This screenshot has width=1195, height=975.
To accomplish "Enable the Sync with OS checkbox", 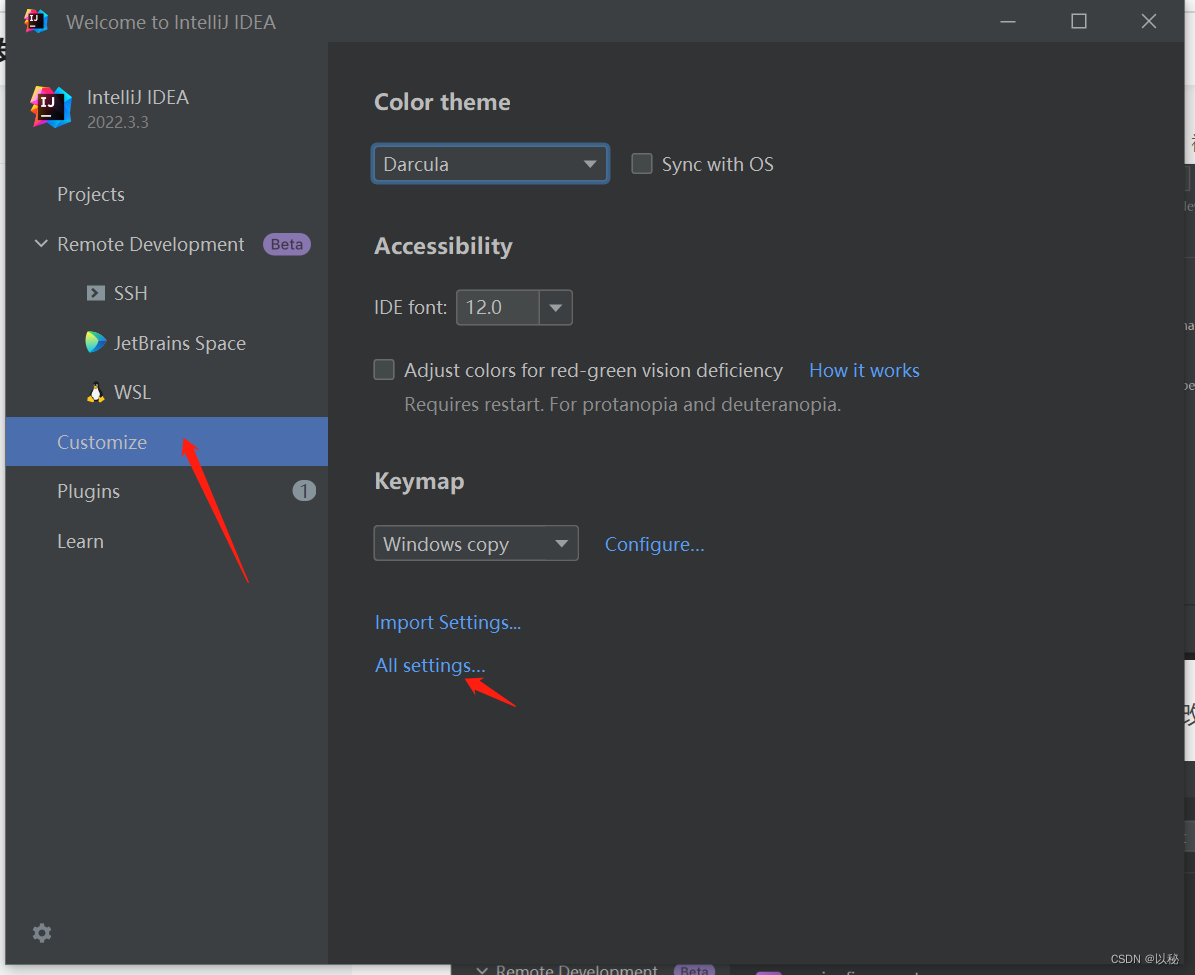I will [x=642, y=164].
